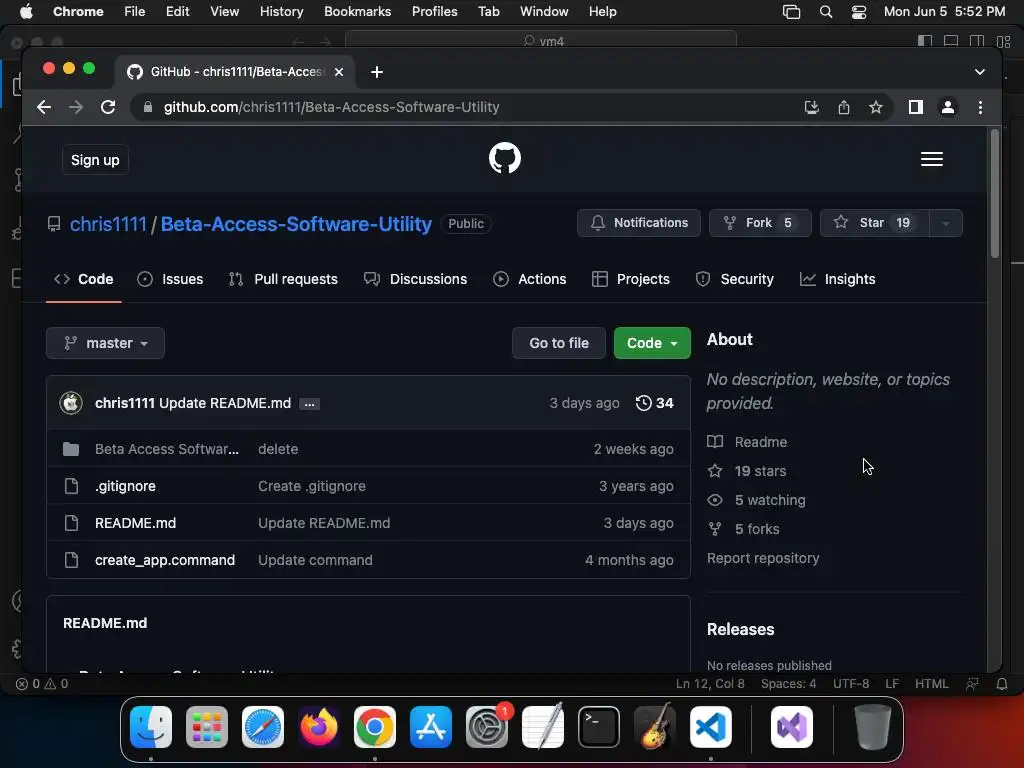Open the green Code dropdown
This screenshot has height=768, width=1024.
pyautogui.click(x=652, y=343)
